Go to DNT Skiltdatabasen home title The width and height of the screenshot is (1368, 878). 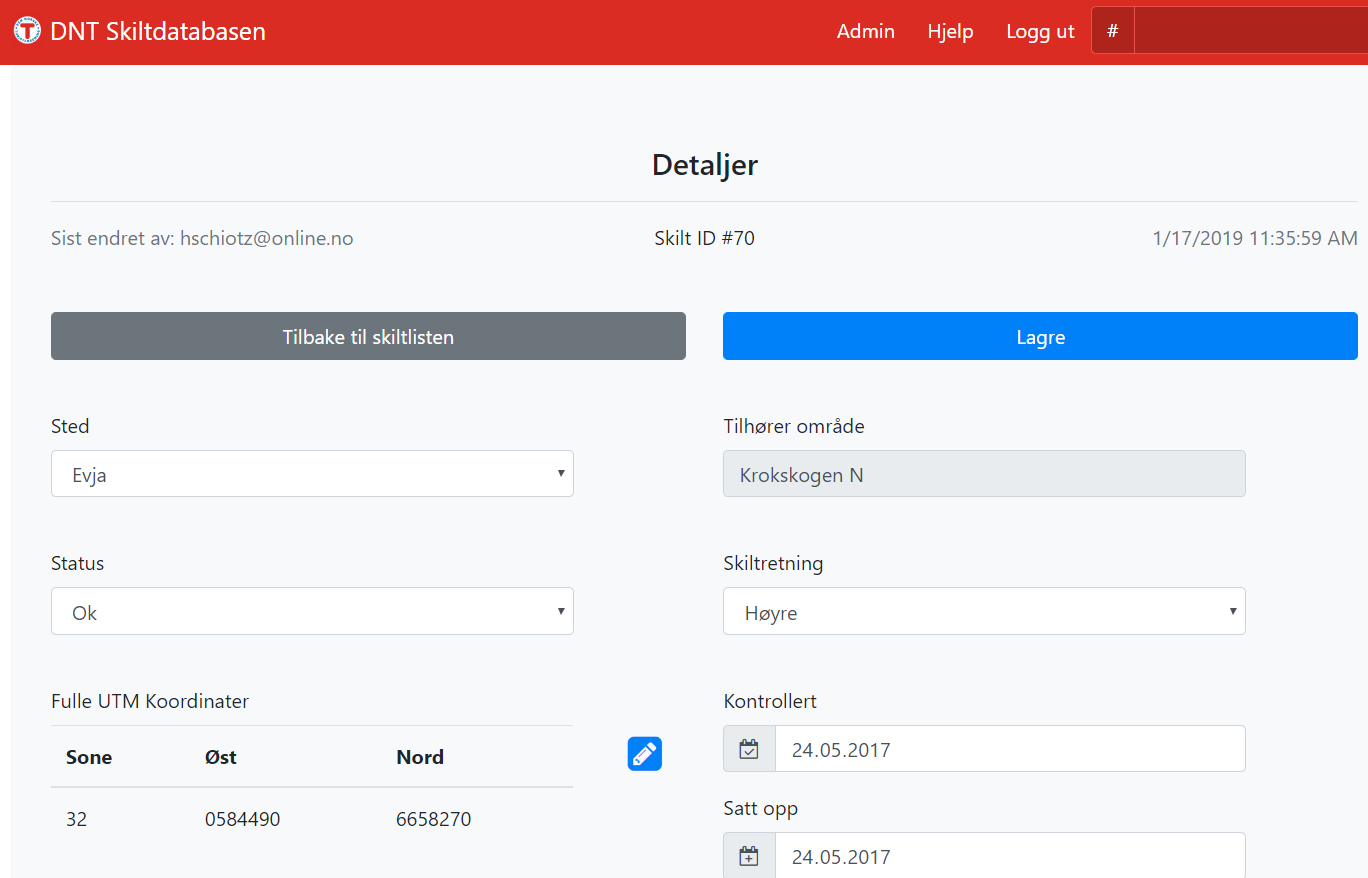coord(158,31)
